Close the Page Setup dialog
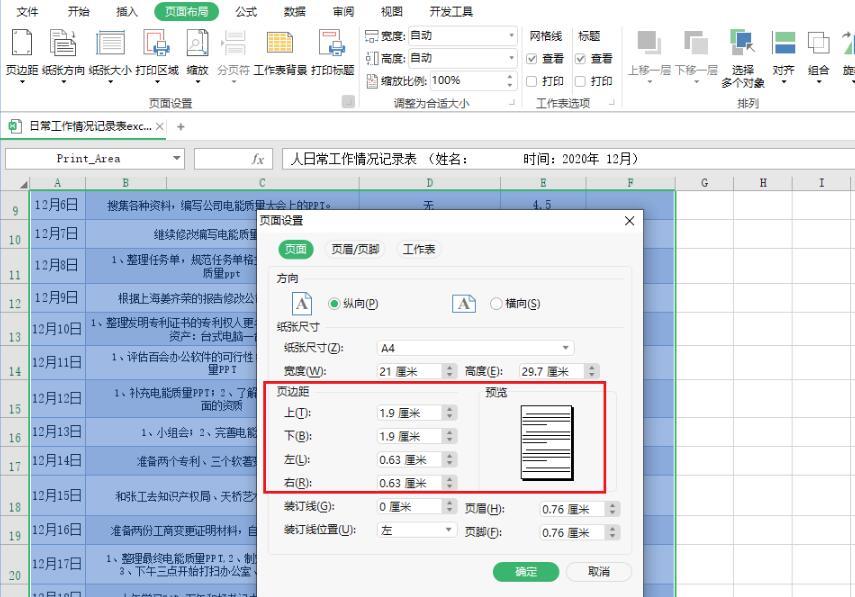The height and width of the screenshot is (597, 855). [629, 220]
